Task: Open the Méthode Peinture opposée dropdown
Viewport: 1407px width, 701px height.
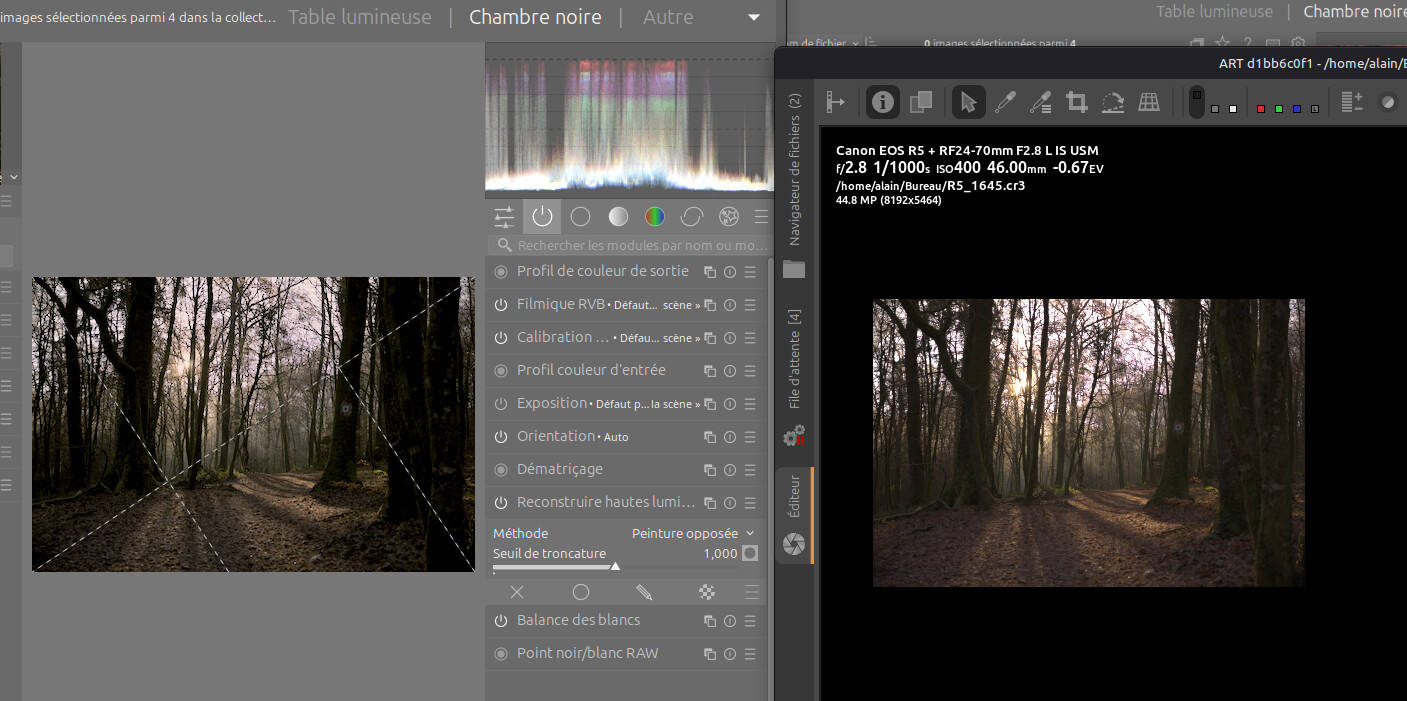Action: pyautogui.click(x=693, y=534)
